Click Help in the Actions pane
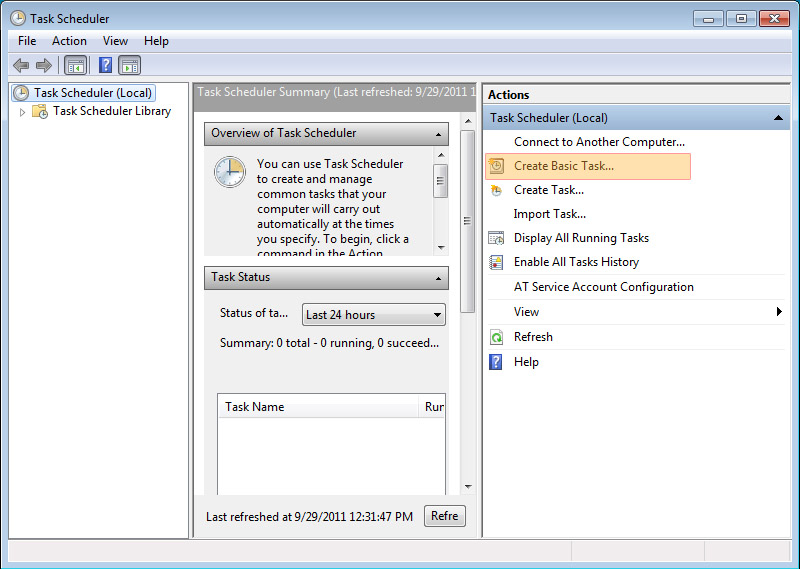 point(526,362)
